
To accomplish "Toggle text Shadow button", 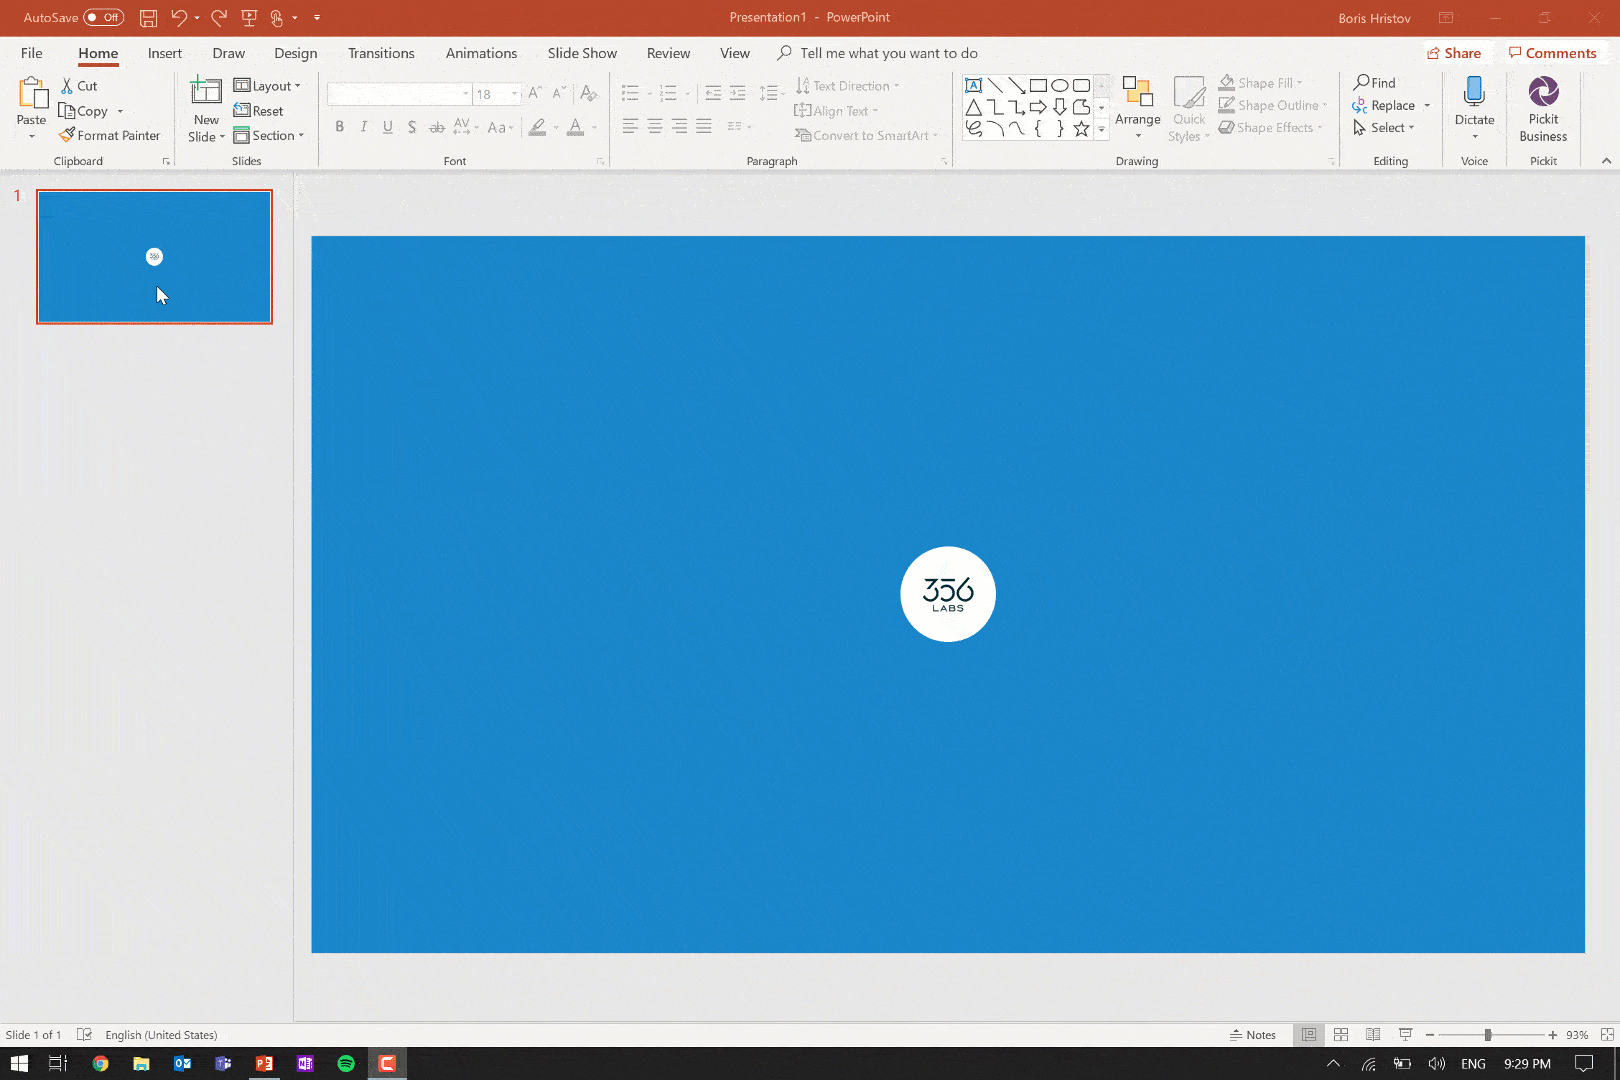I will (412, 127).
